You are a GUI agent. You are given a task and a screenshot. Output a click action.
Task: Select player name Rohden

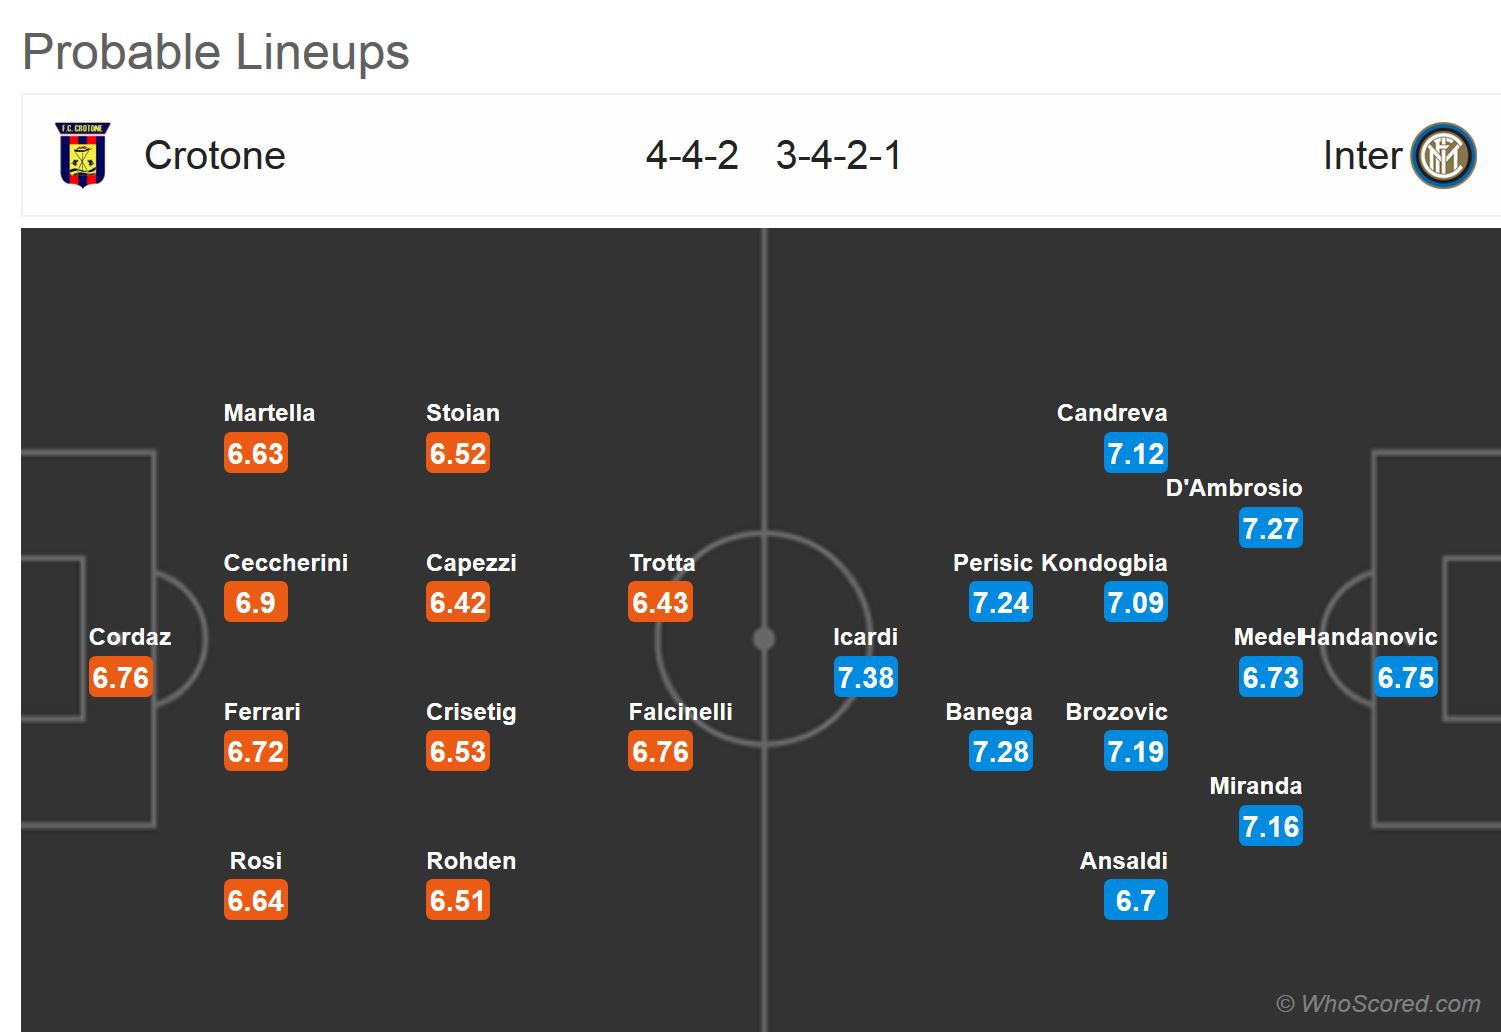click(471, 861)
